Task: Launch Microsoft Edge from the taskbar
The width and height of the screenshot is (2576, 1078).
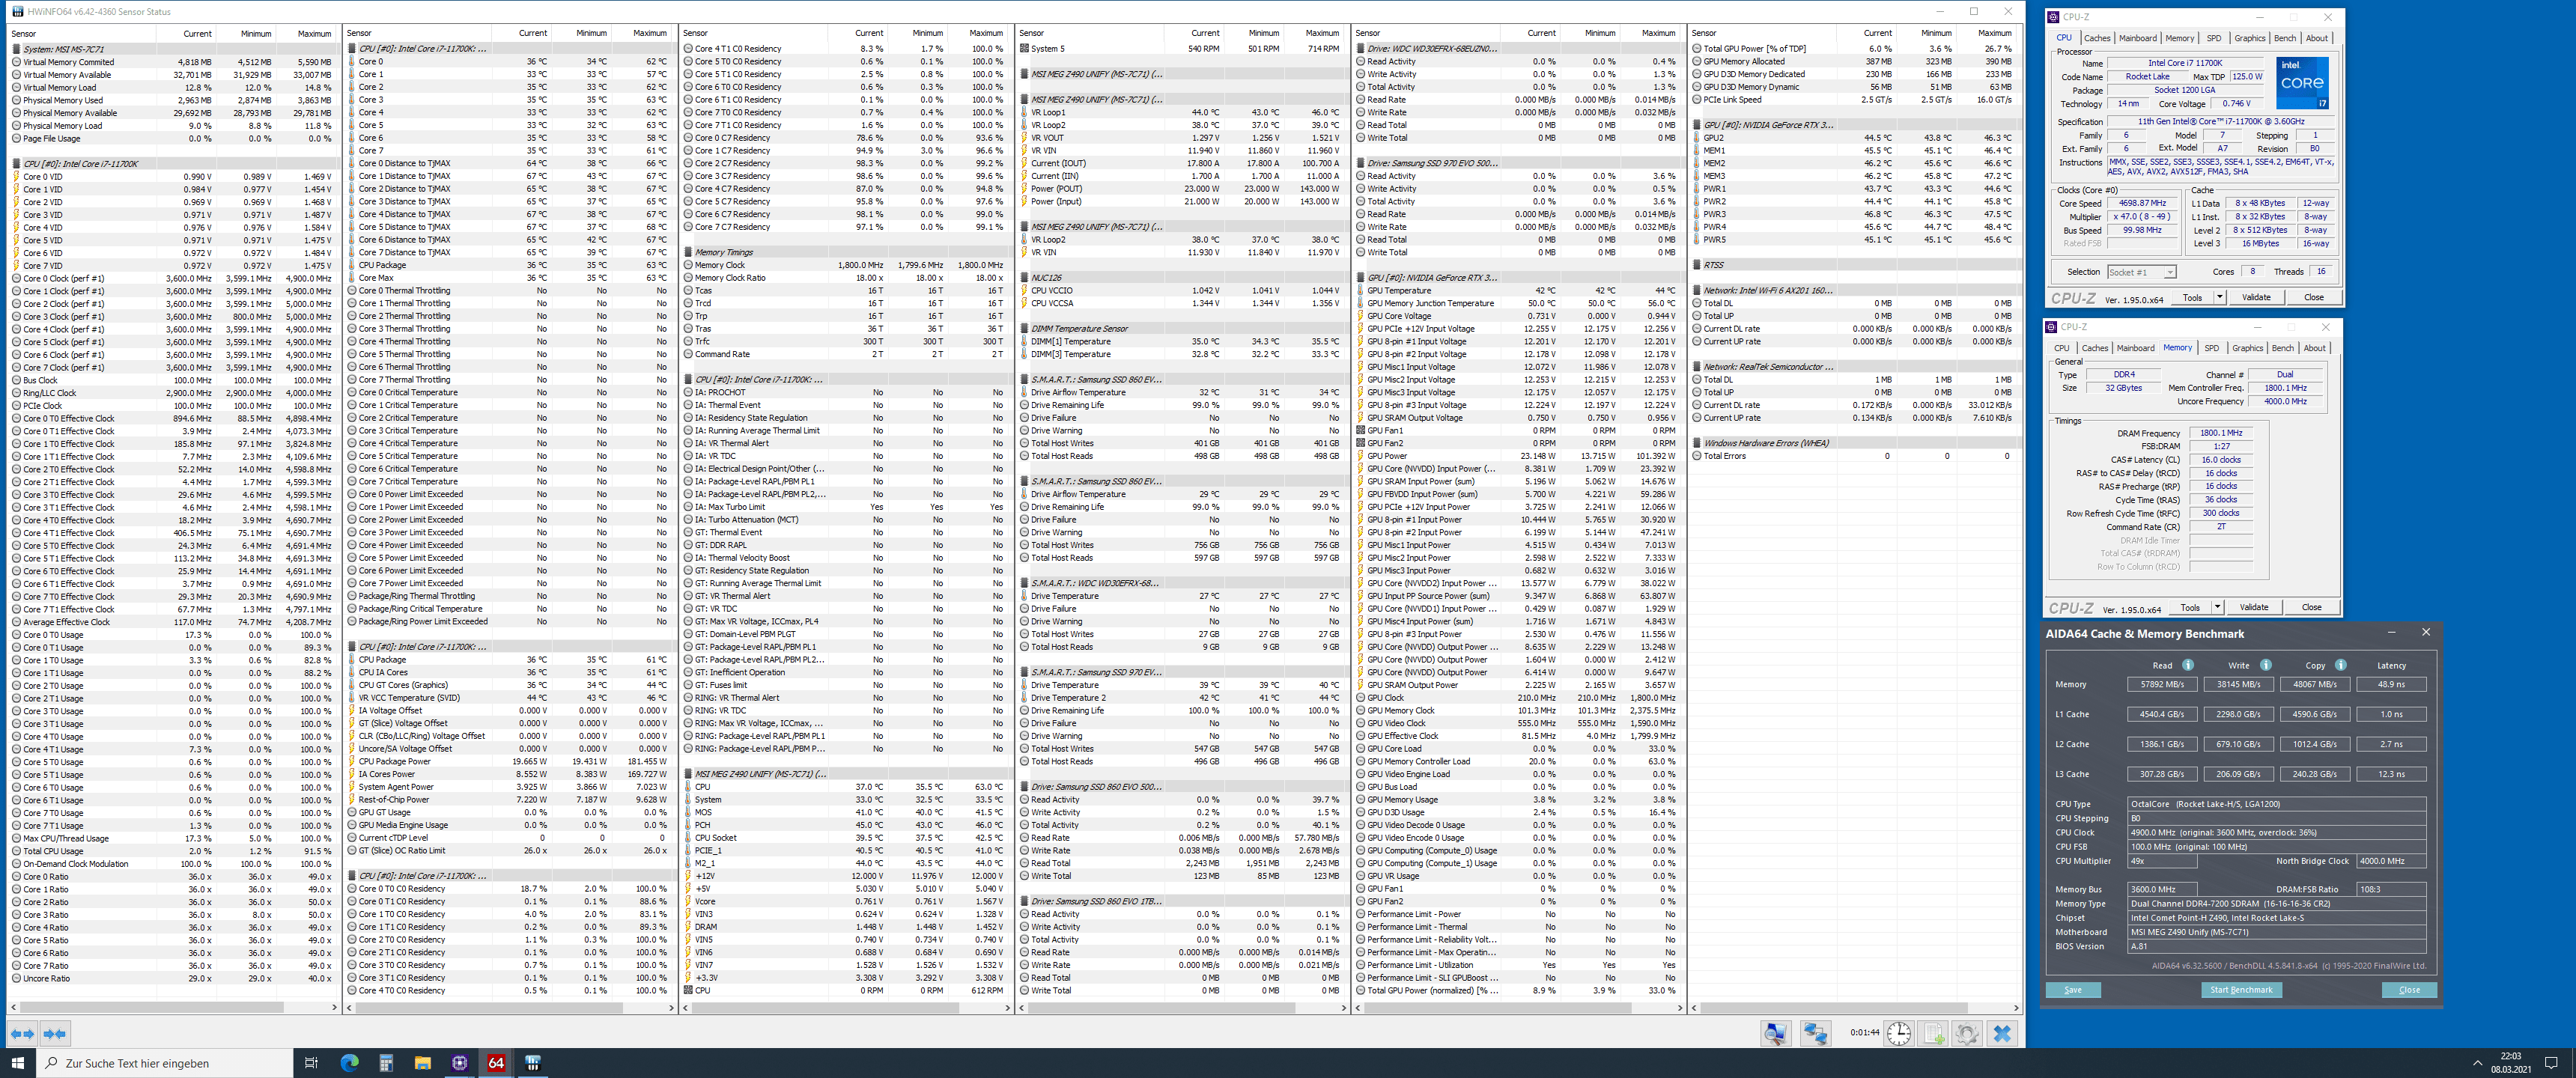Action: click(349, 1063)
